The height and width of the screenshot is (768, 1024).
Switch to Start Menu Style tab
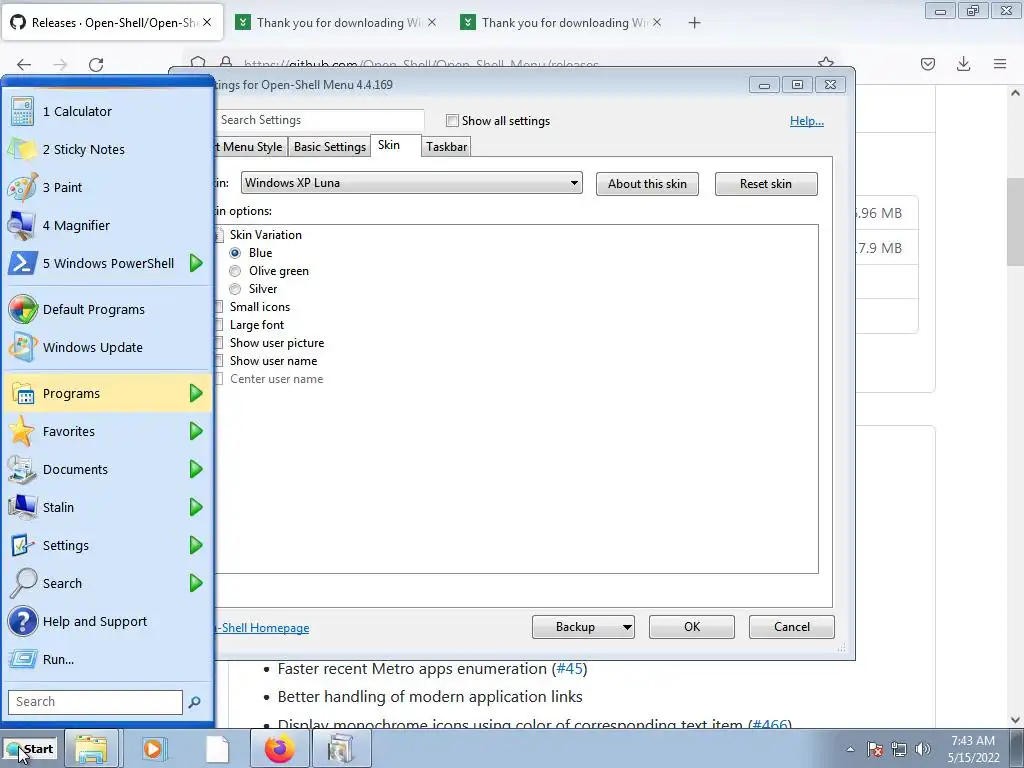[250, 147]
